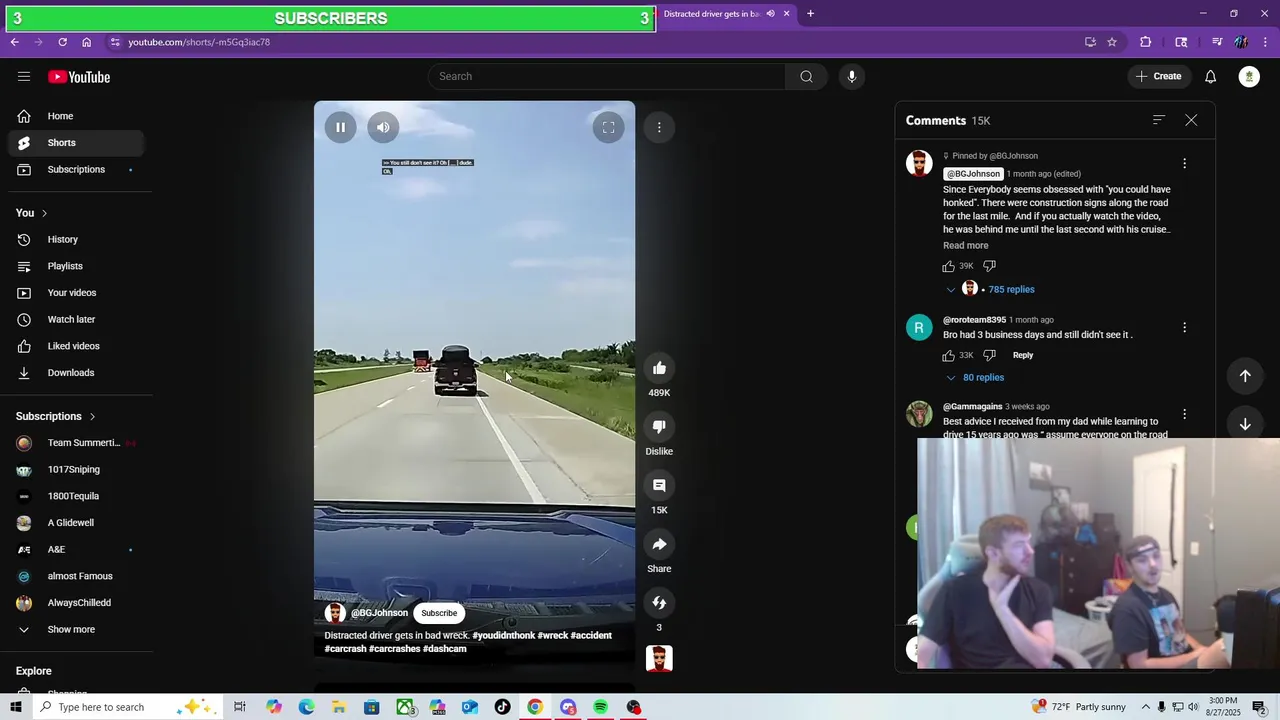Open Downloads in sidebar

click(x=76, y=373)
